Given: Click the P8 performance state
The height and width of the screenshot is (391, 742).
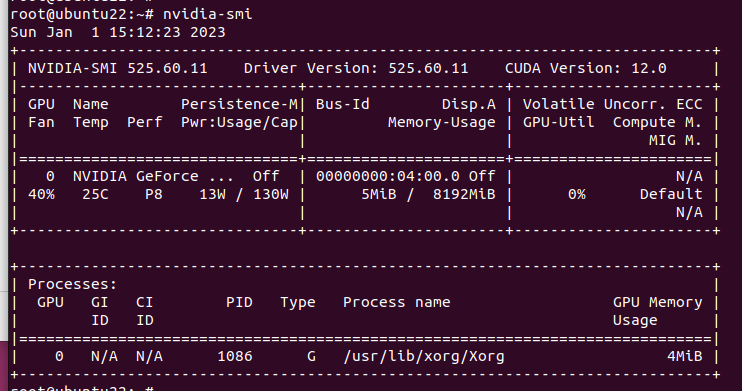Looking at the screenshot, I should tap(154, 194).
